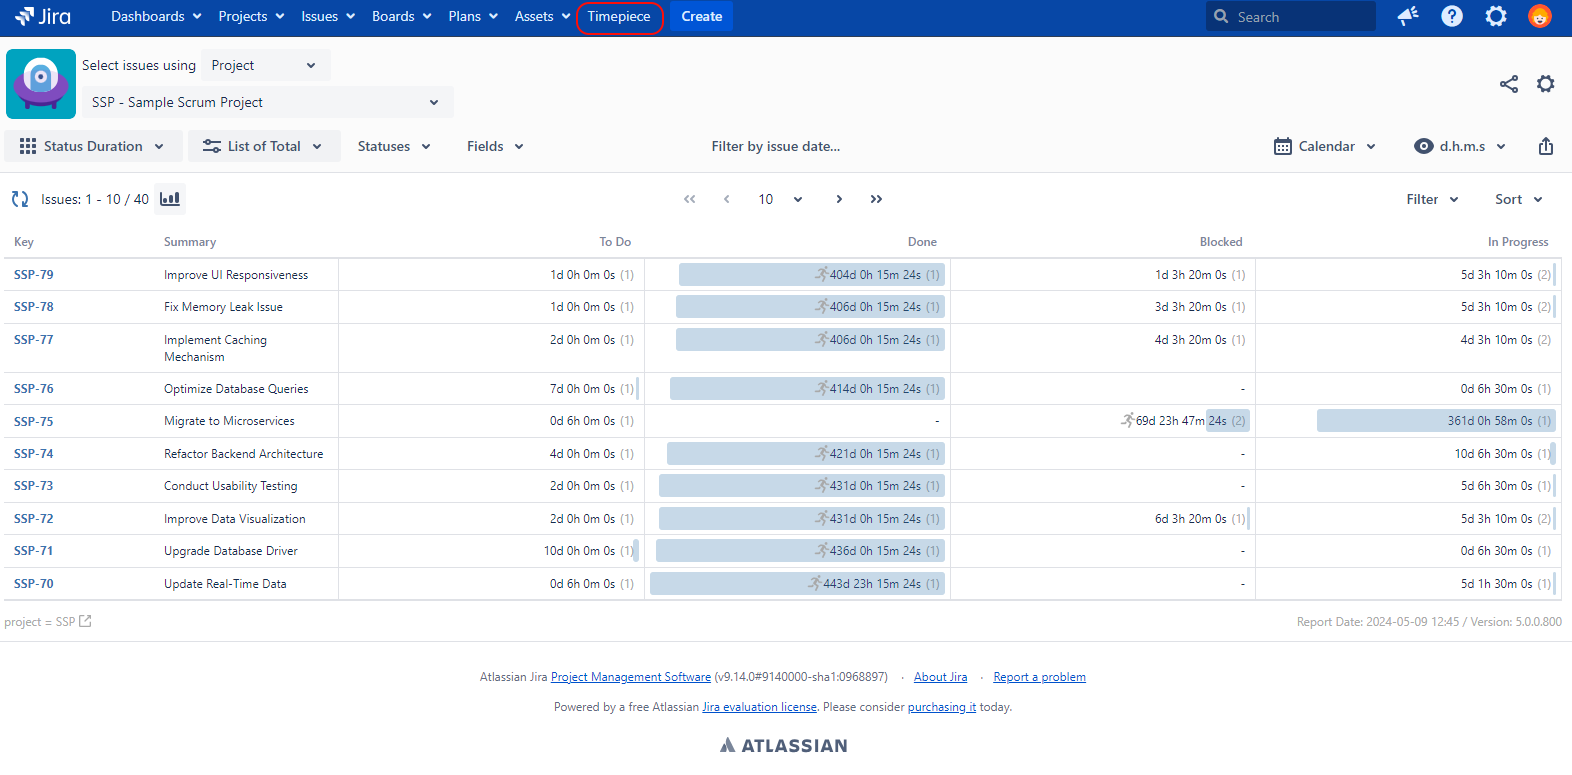Open Timepiece settings gear icon
Screen dimensions: 1572x775
point(1545,84)
